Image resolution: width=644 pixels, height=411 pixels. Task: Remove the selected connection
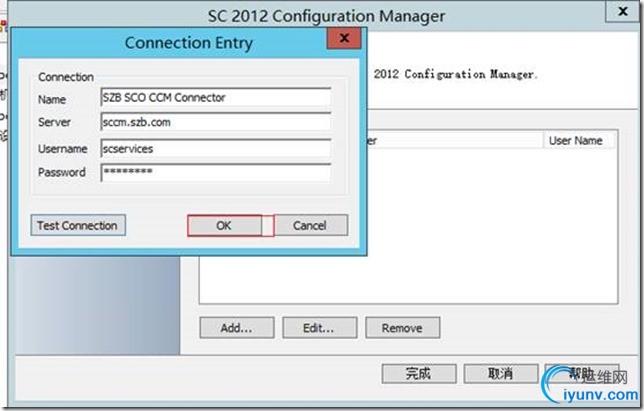point(402,328)
